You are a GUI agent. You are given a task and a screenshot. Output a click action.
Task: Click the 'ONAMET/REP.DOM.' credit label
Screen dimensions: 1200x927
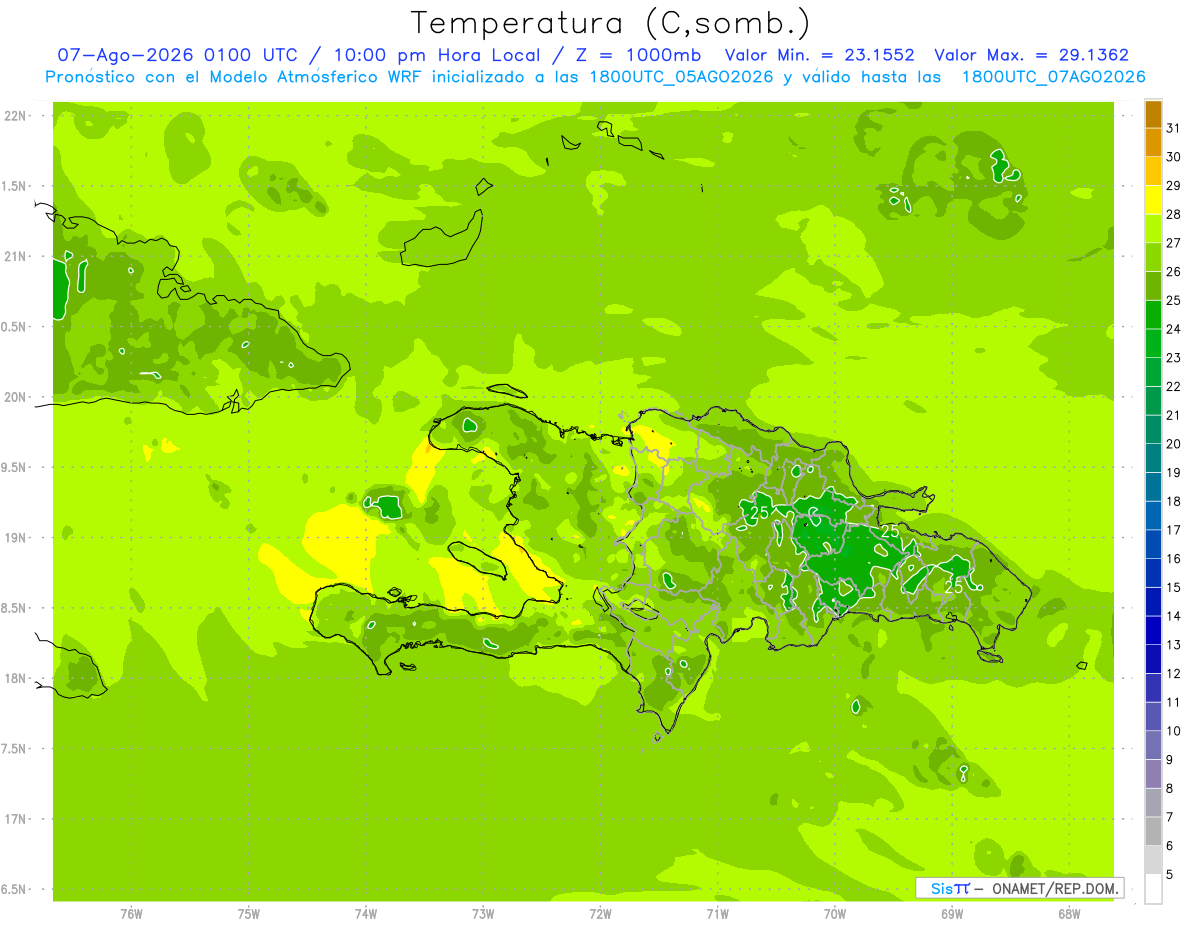[x=1054, y=888]
